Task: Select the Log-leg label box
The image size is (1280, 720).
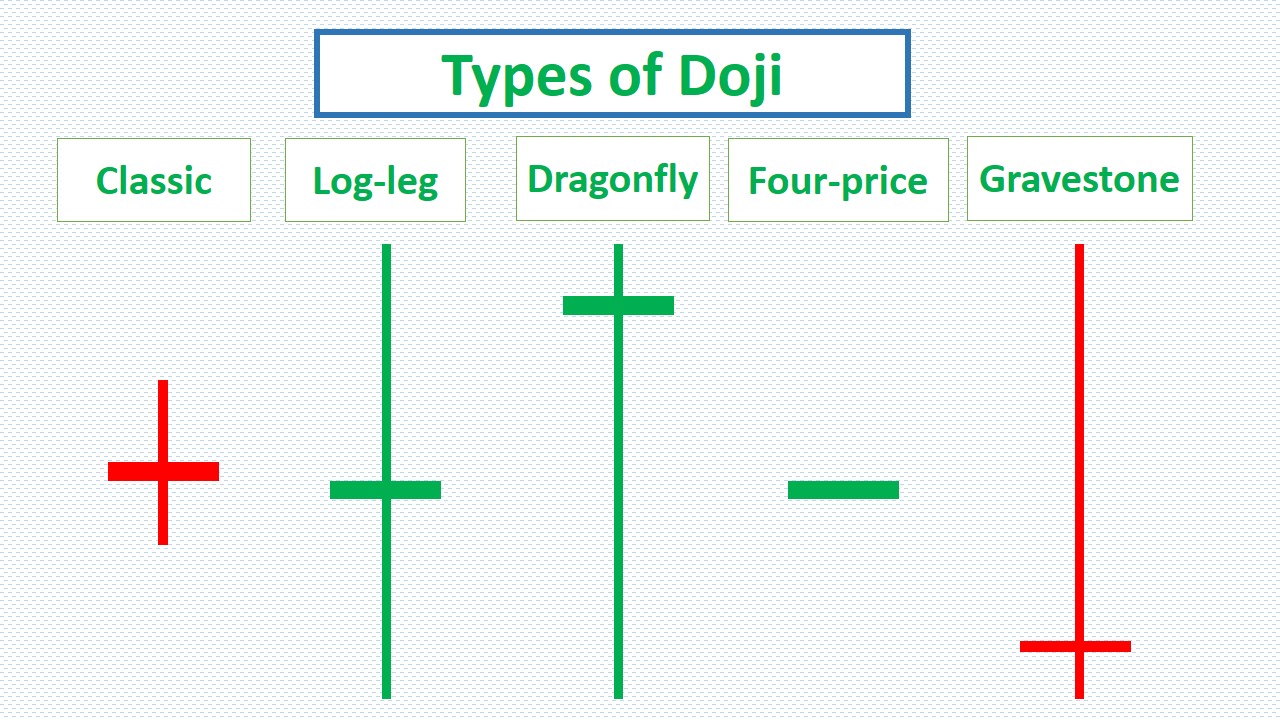Action: 375,180
